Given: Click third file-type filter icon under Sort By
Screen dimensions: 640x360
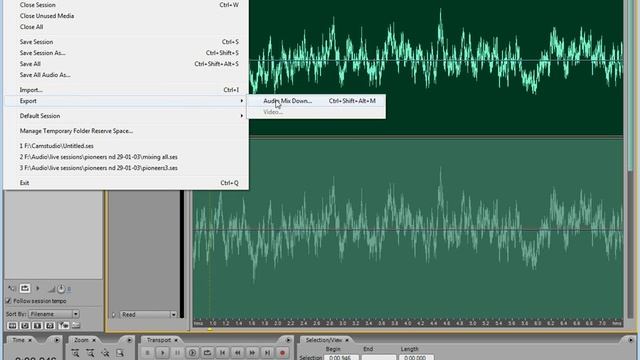Looking at the screenshot, I should click(38, 326).
